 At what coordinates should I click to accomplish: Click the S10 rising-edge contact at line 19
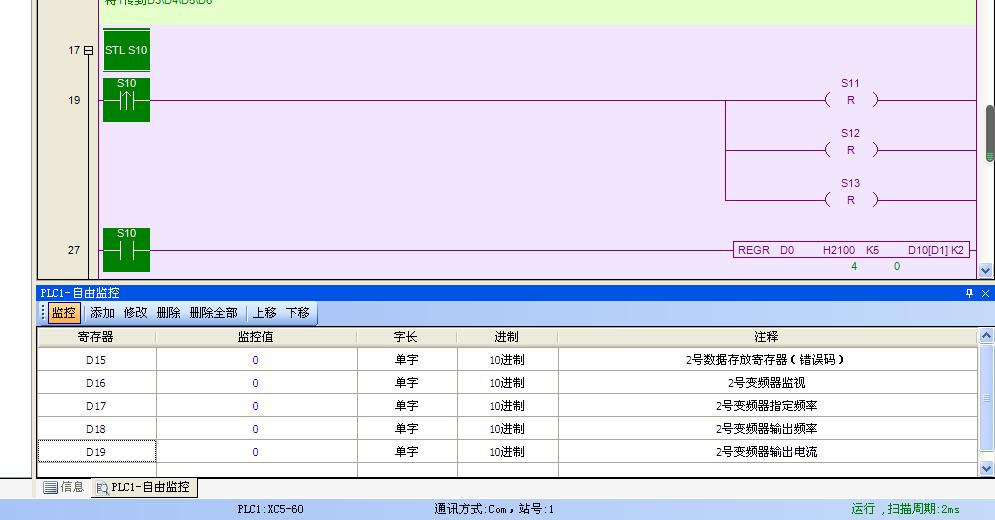(126, 100)
